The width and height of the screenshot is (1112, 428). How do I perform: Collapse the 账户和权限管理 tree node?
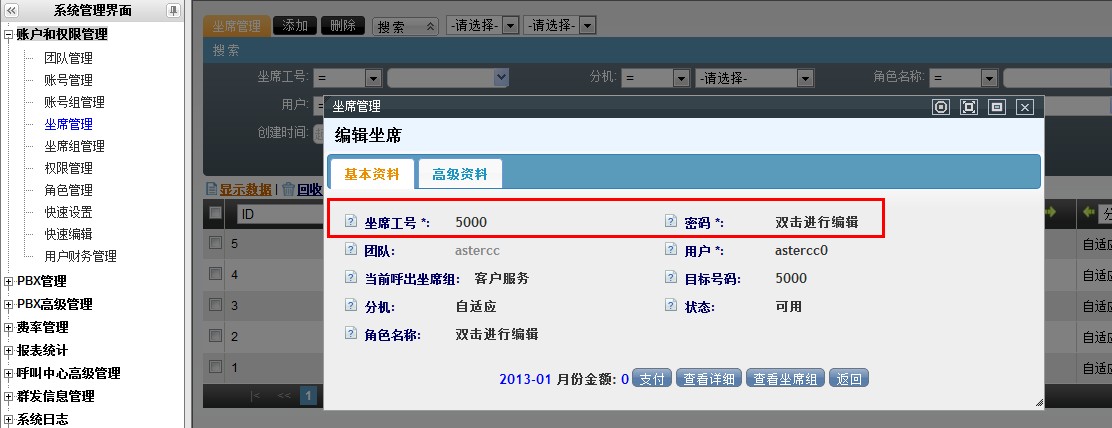pyautogui.click(x=9, y=35)
